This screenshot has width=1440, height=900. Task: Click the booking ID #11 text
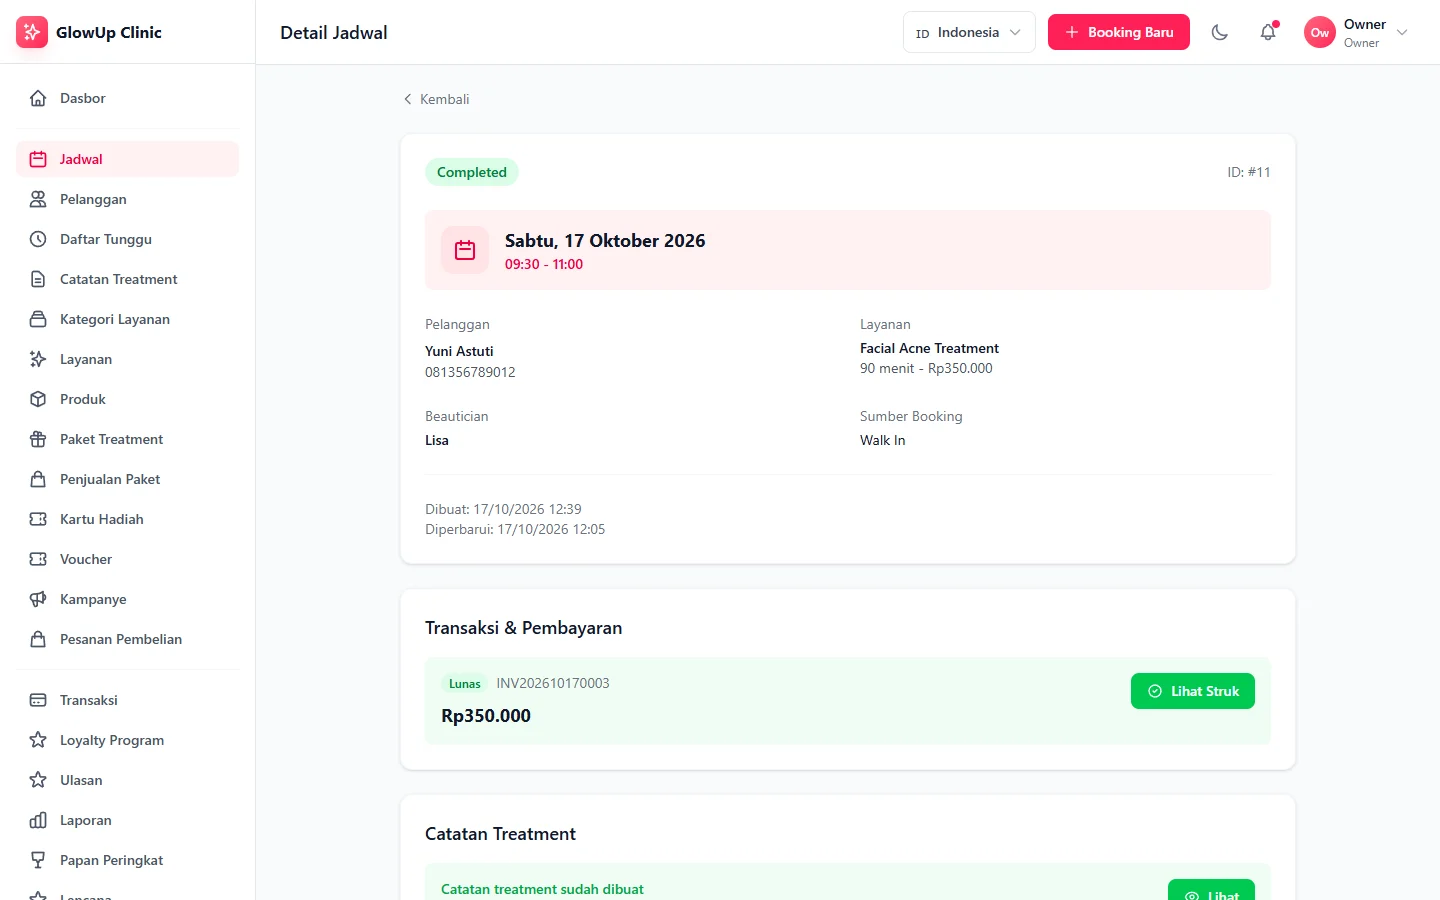[x=1249, y=172]
